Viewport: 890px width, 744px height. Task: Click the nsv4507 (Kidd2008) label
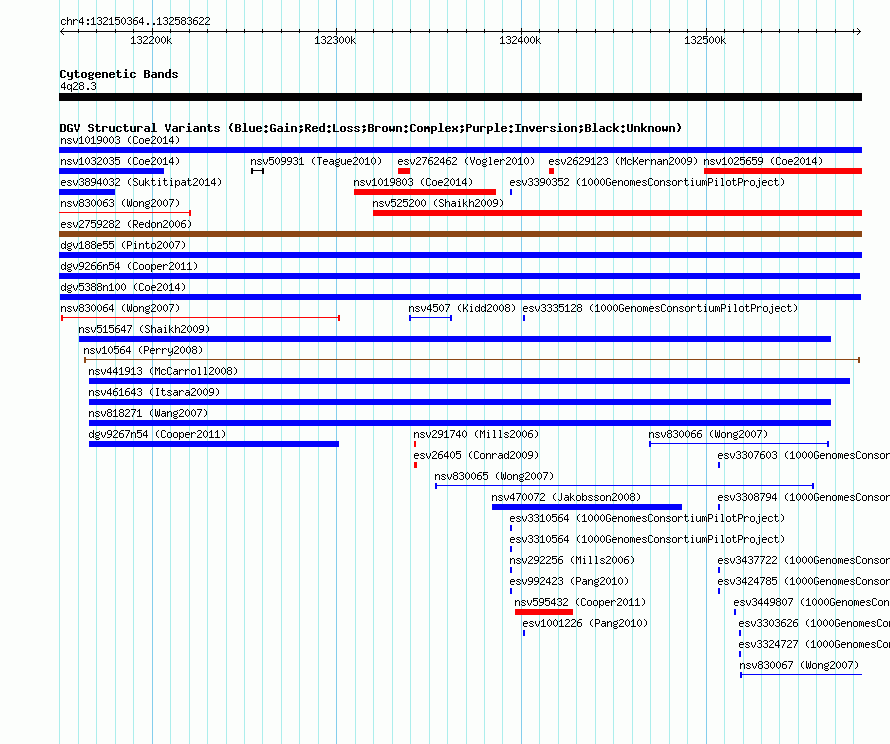pyautogui.click(x=462, y=308)
